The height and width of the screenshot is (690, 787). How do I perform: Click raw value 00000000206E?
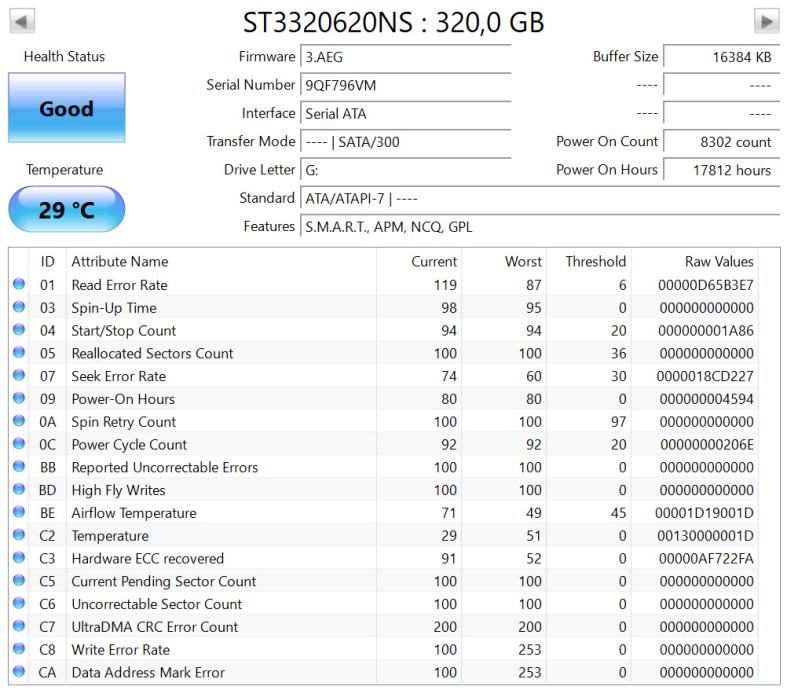point(707,445)
